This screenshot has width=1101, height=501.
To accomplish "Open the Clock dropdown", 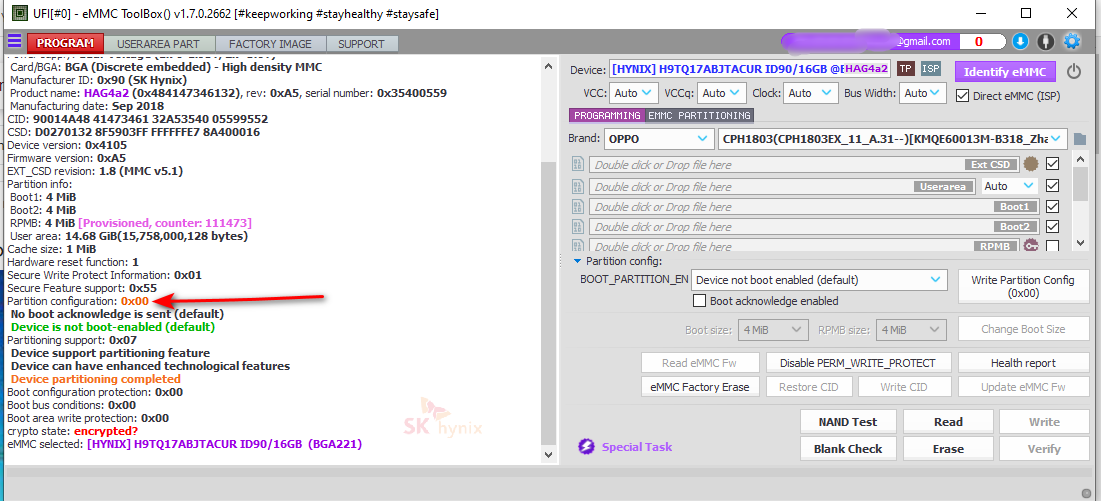I will (x=810, y=93).
